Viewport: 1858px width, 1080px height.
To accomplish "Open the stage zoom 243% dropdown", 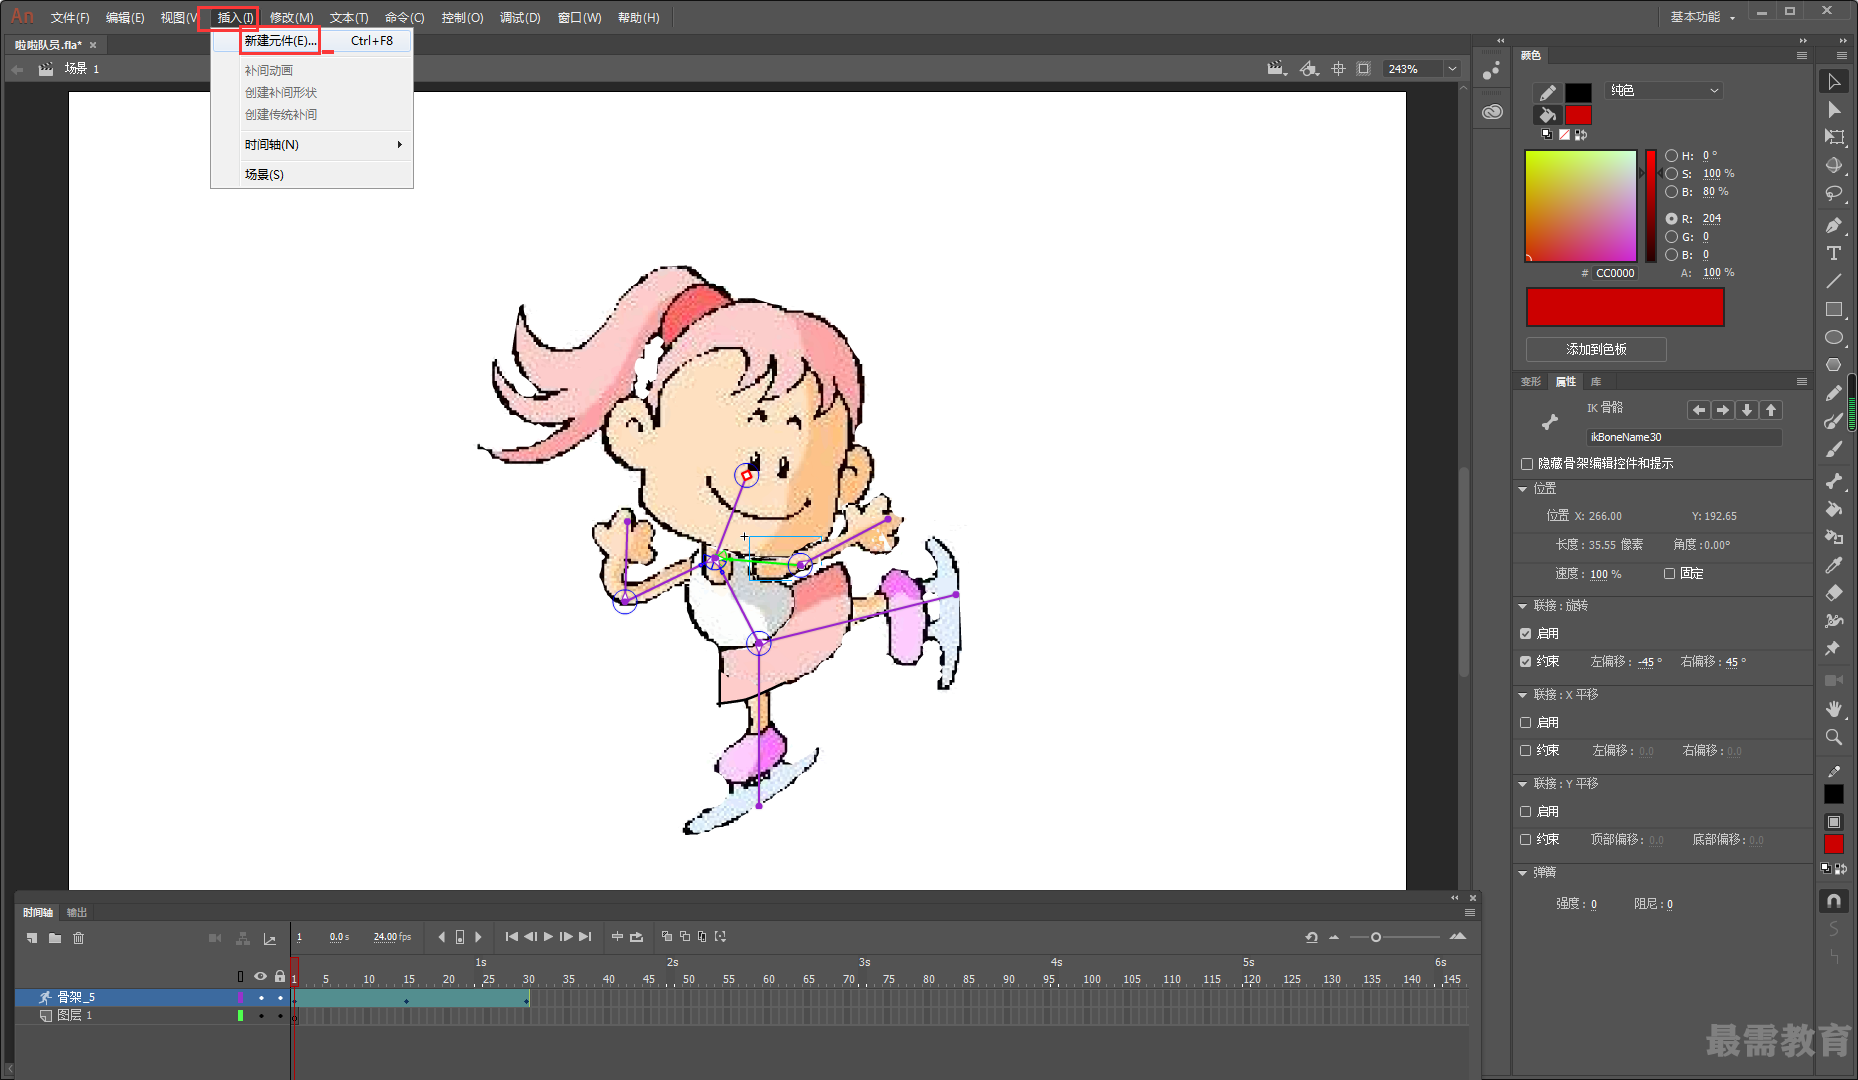I will [x=1452, y=69].
